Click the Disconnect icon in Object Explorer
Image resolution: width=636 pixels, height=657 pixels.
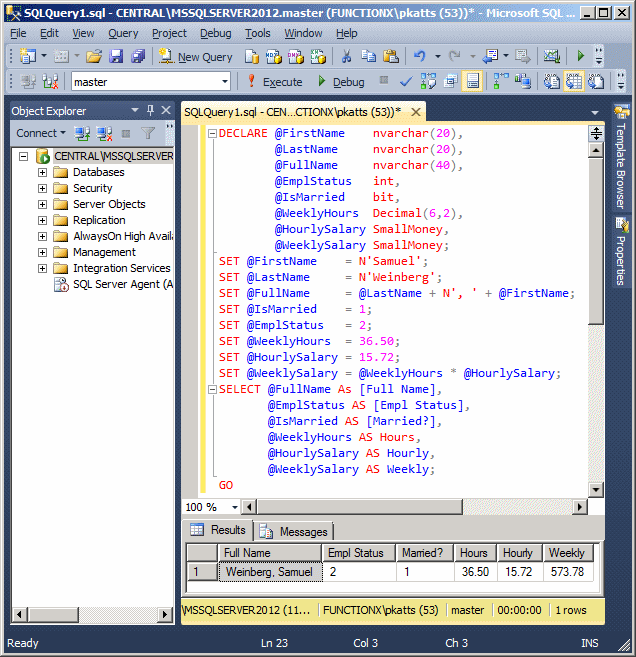104,134
